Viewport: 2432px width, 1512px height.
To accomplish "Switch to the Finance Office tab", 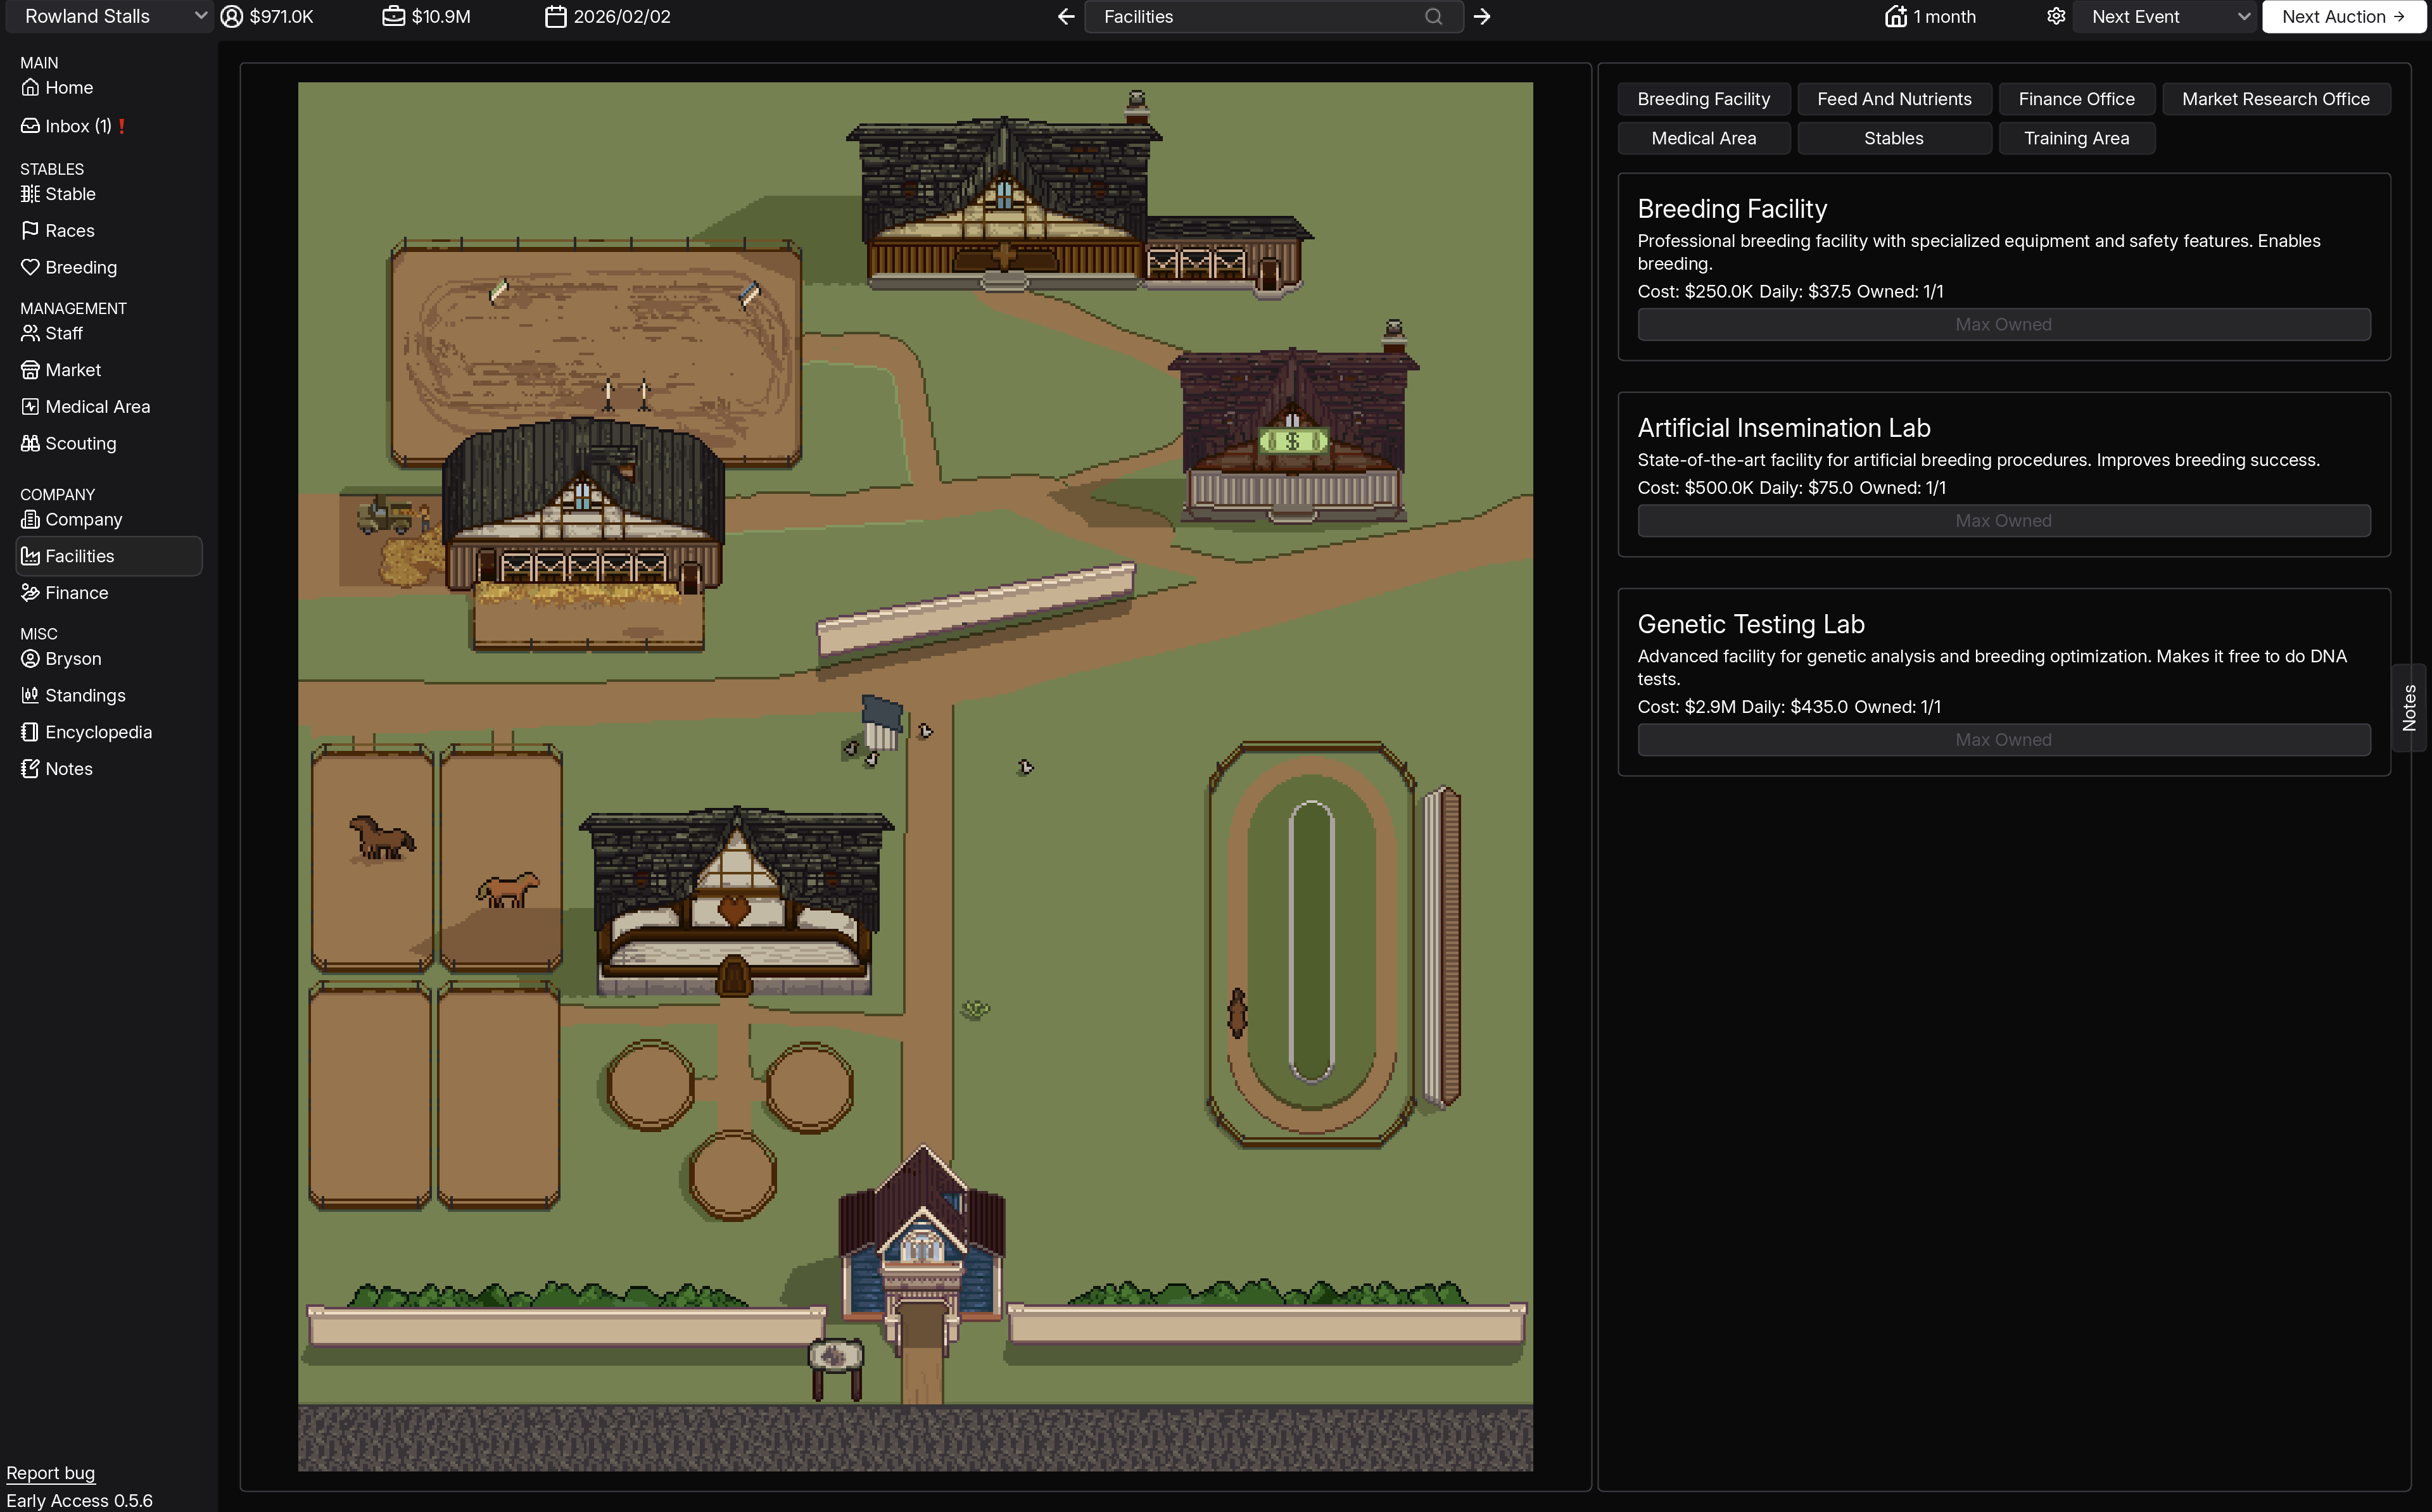I will pyautogui.click(x=2075, y=99).
